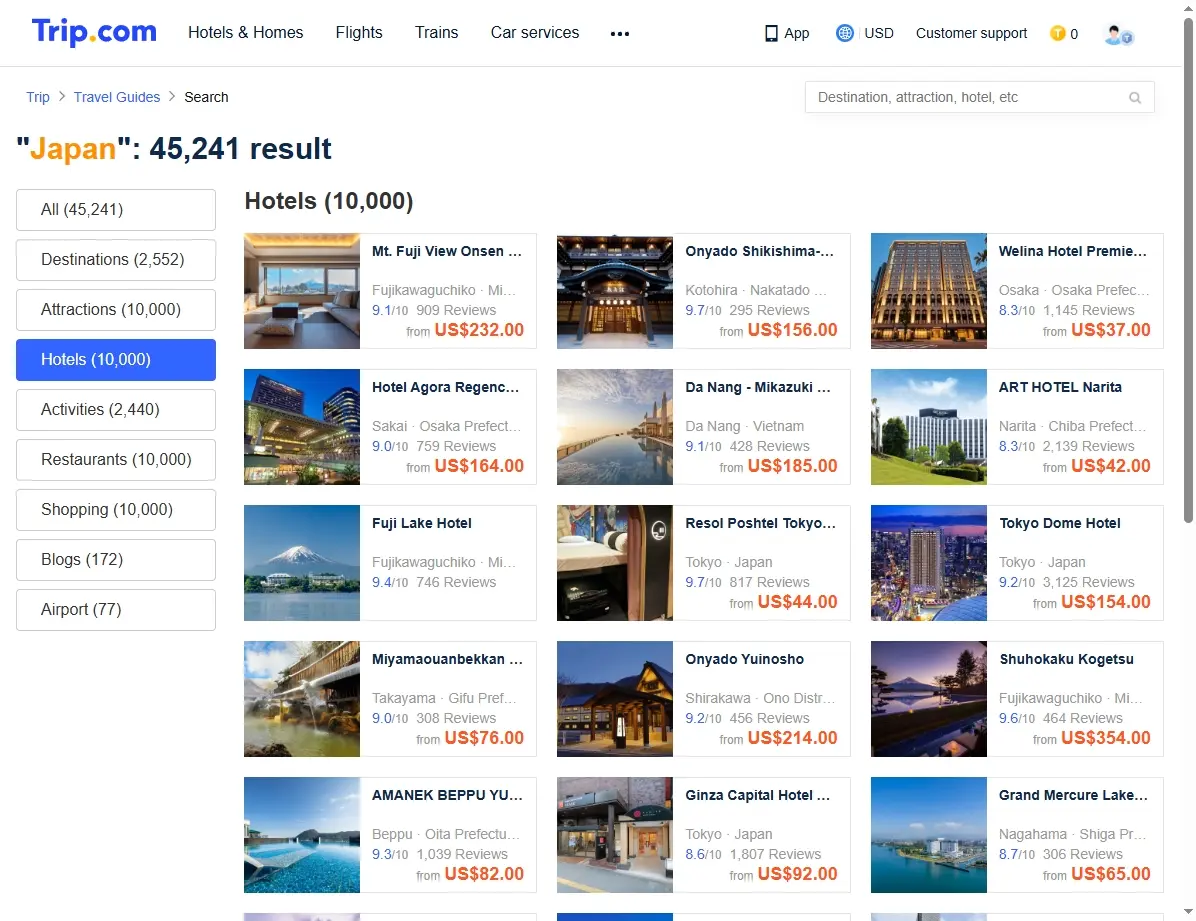Focus the destination search field
1196x921 pixels.
[x=979, y=98]
